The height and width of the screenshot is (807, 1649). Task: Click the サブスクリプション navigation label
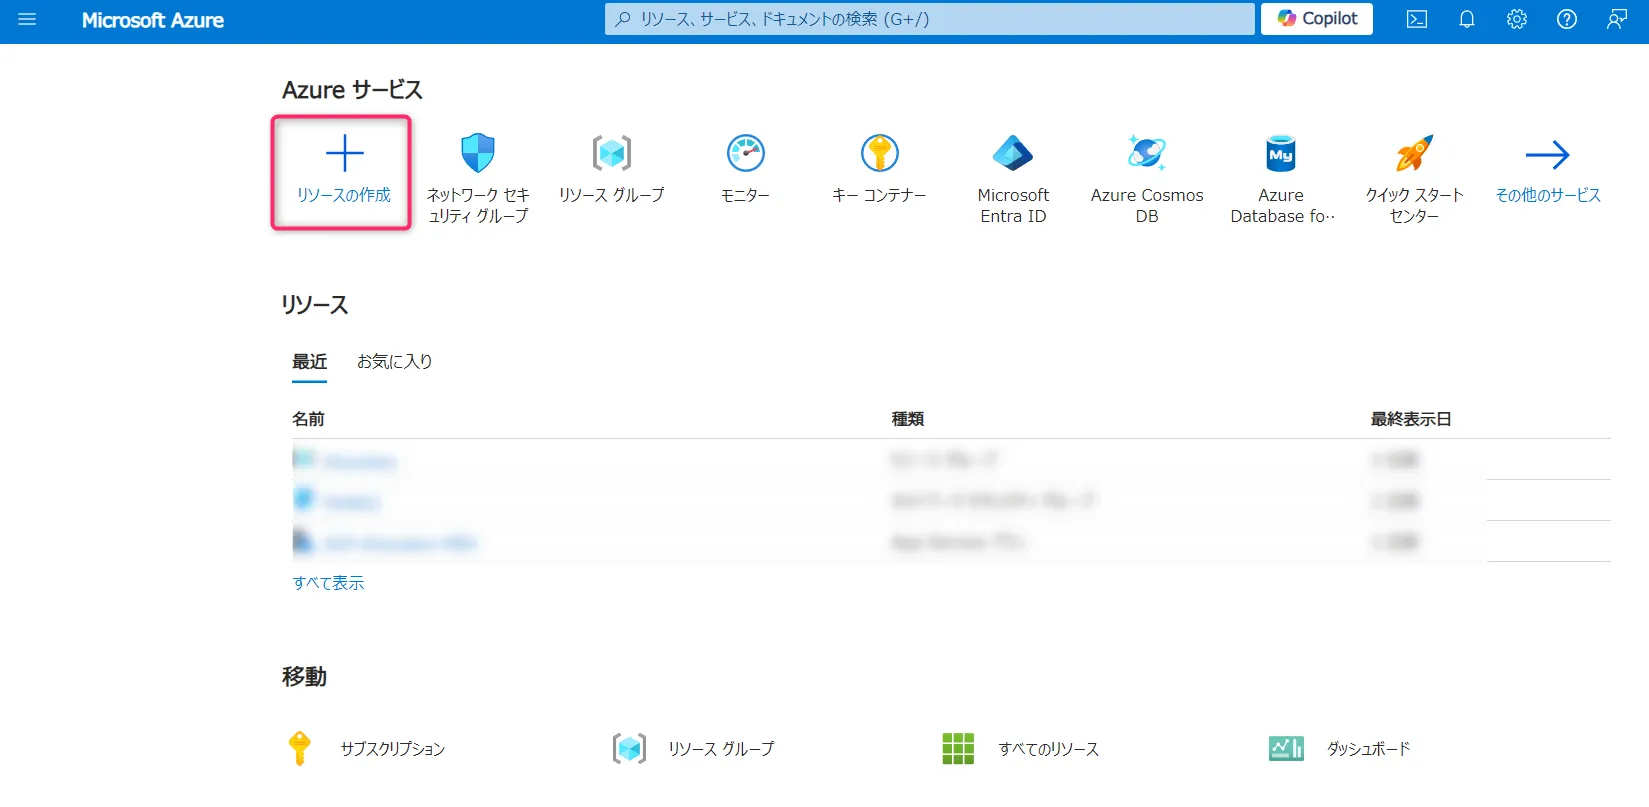pyautogui.click(x=393, y=749)
